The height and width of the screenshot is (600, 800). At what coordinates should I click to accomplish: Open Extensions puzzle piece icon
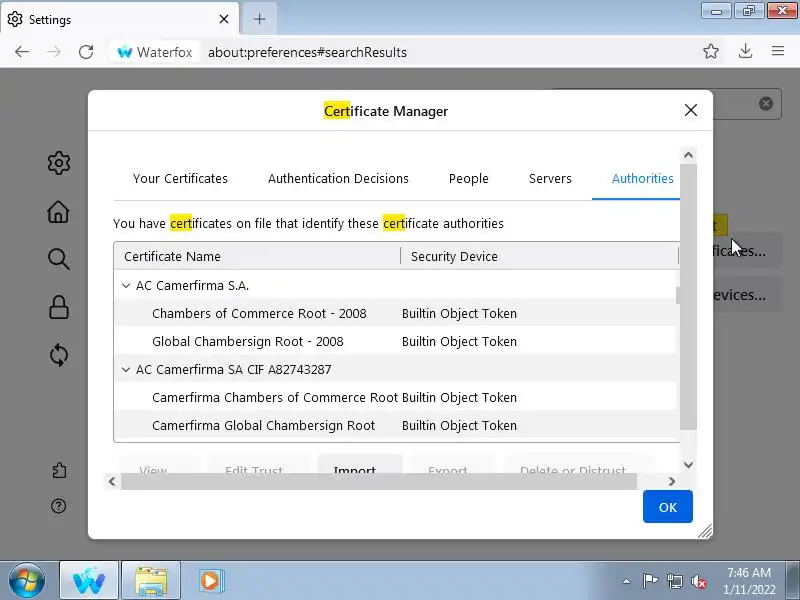59,470
